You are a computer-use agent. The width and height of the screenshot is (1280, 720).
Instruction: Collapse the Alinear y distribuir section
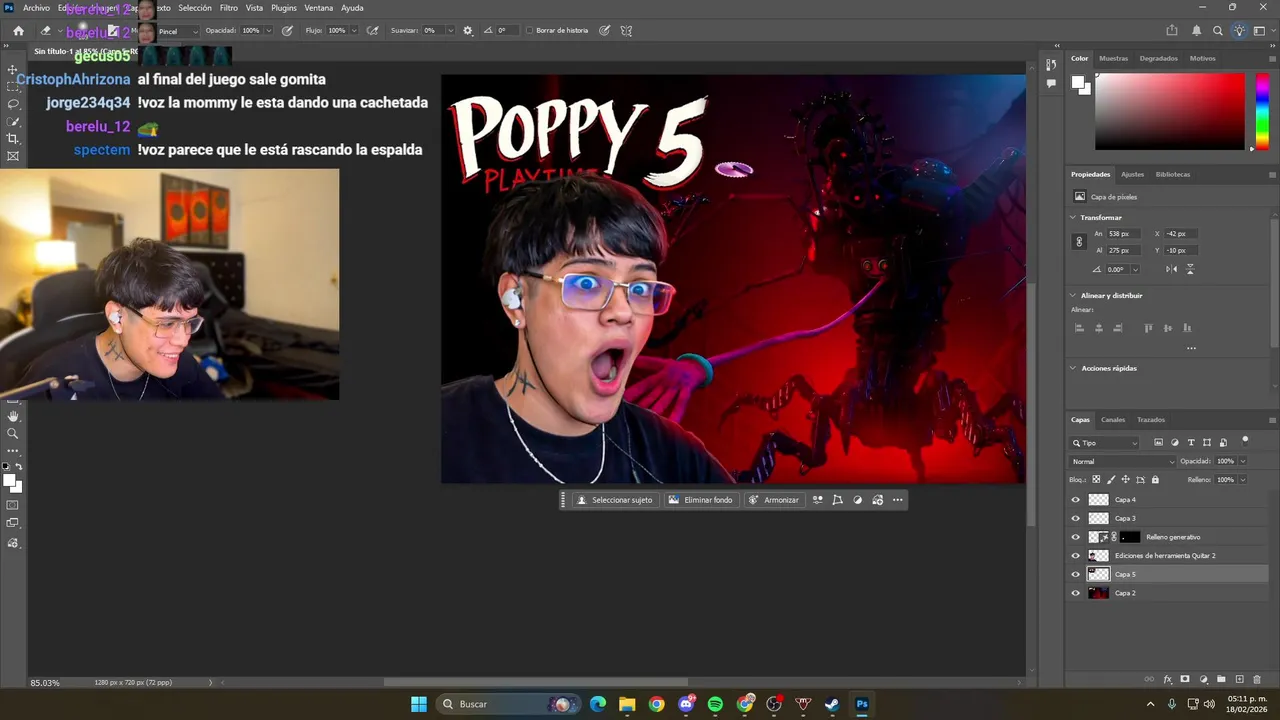click(1074, 295)
